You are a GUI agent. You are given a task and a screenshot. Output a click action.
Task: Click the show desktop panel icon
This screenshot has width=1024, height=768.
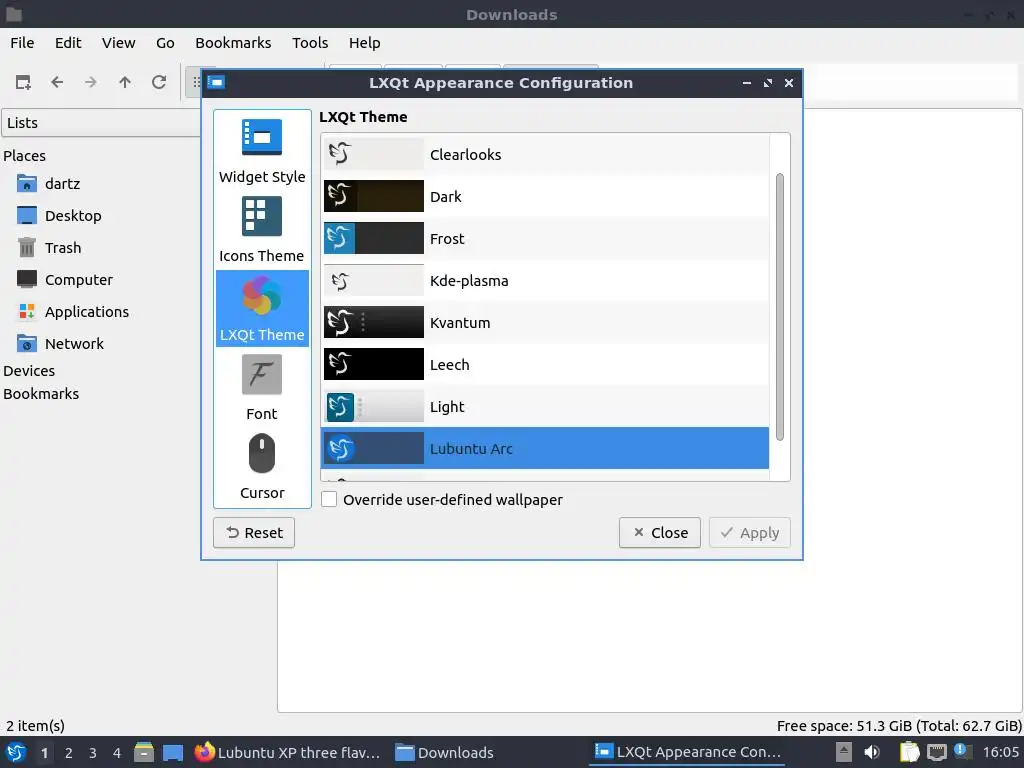[x=173, y=752]
